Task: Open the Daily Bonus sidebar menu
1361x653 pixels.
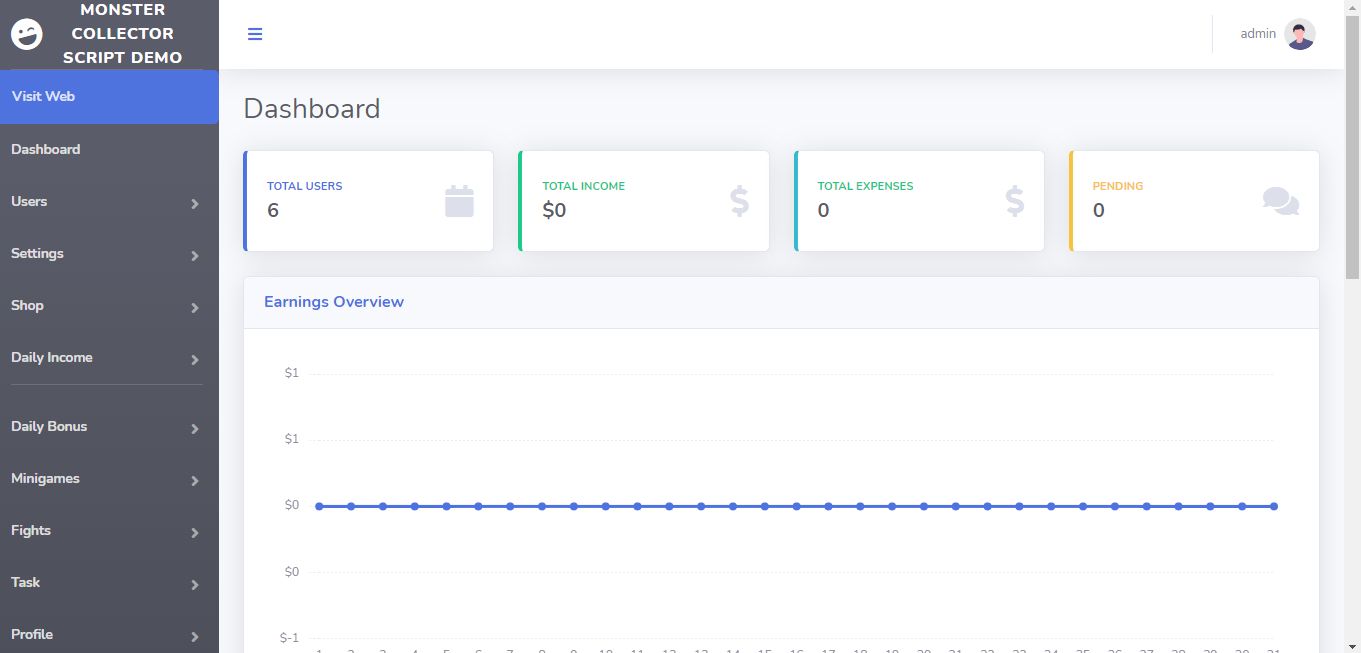Action: point(49,426)
